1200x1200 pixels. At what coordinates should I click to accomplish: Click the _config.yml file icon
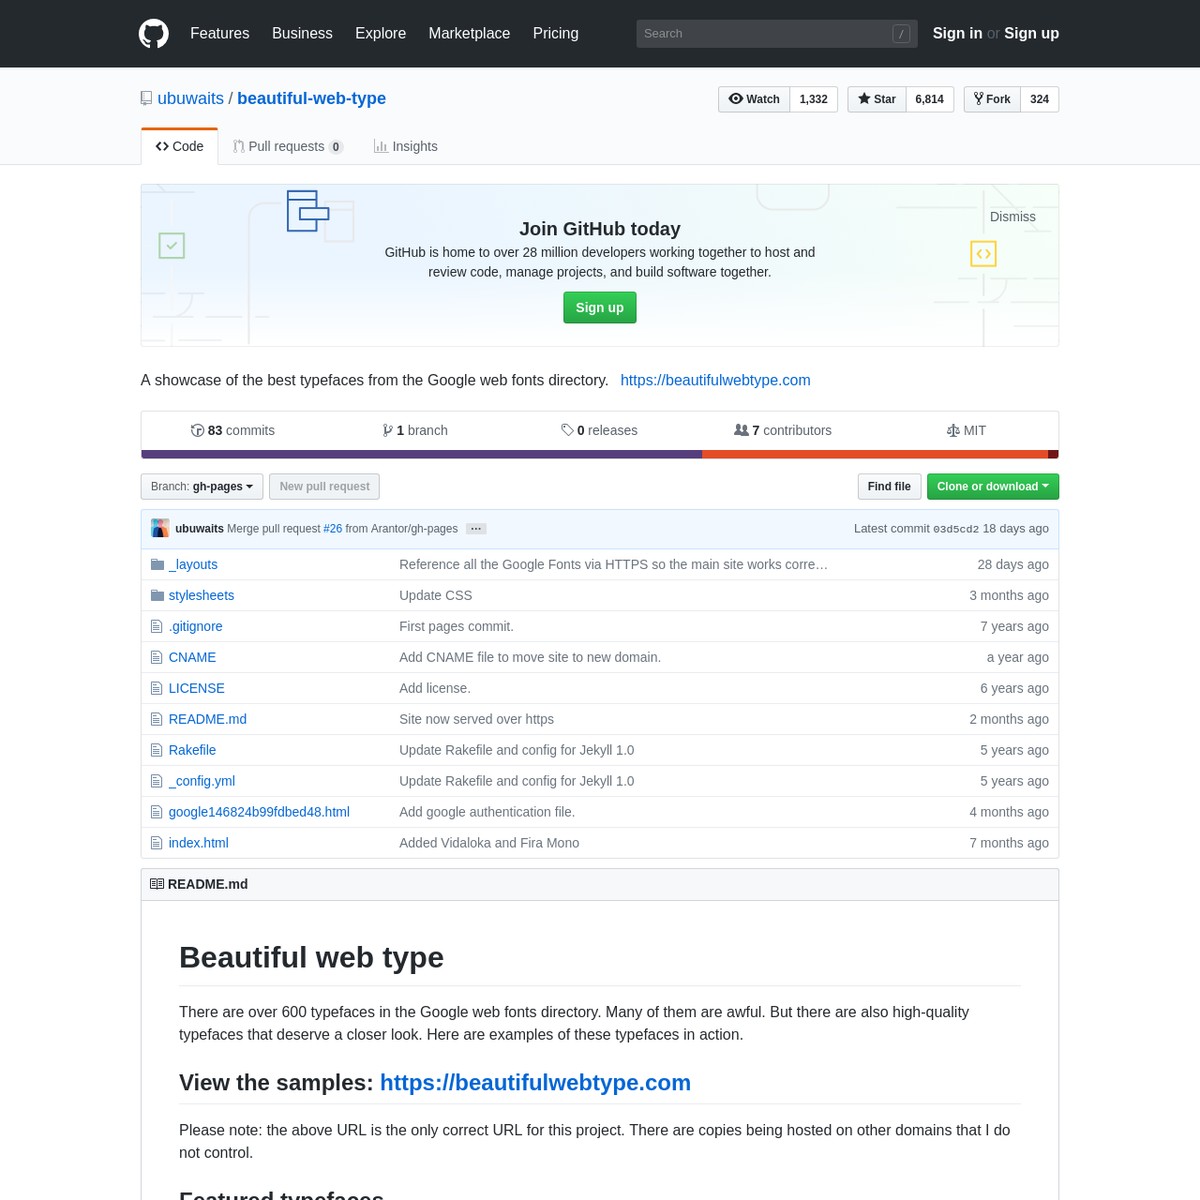pos(156,782)
